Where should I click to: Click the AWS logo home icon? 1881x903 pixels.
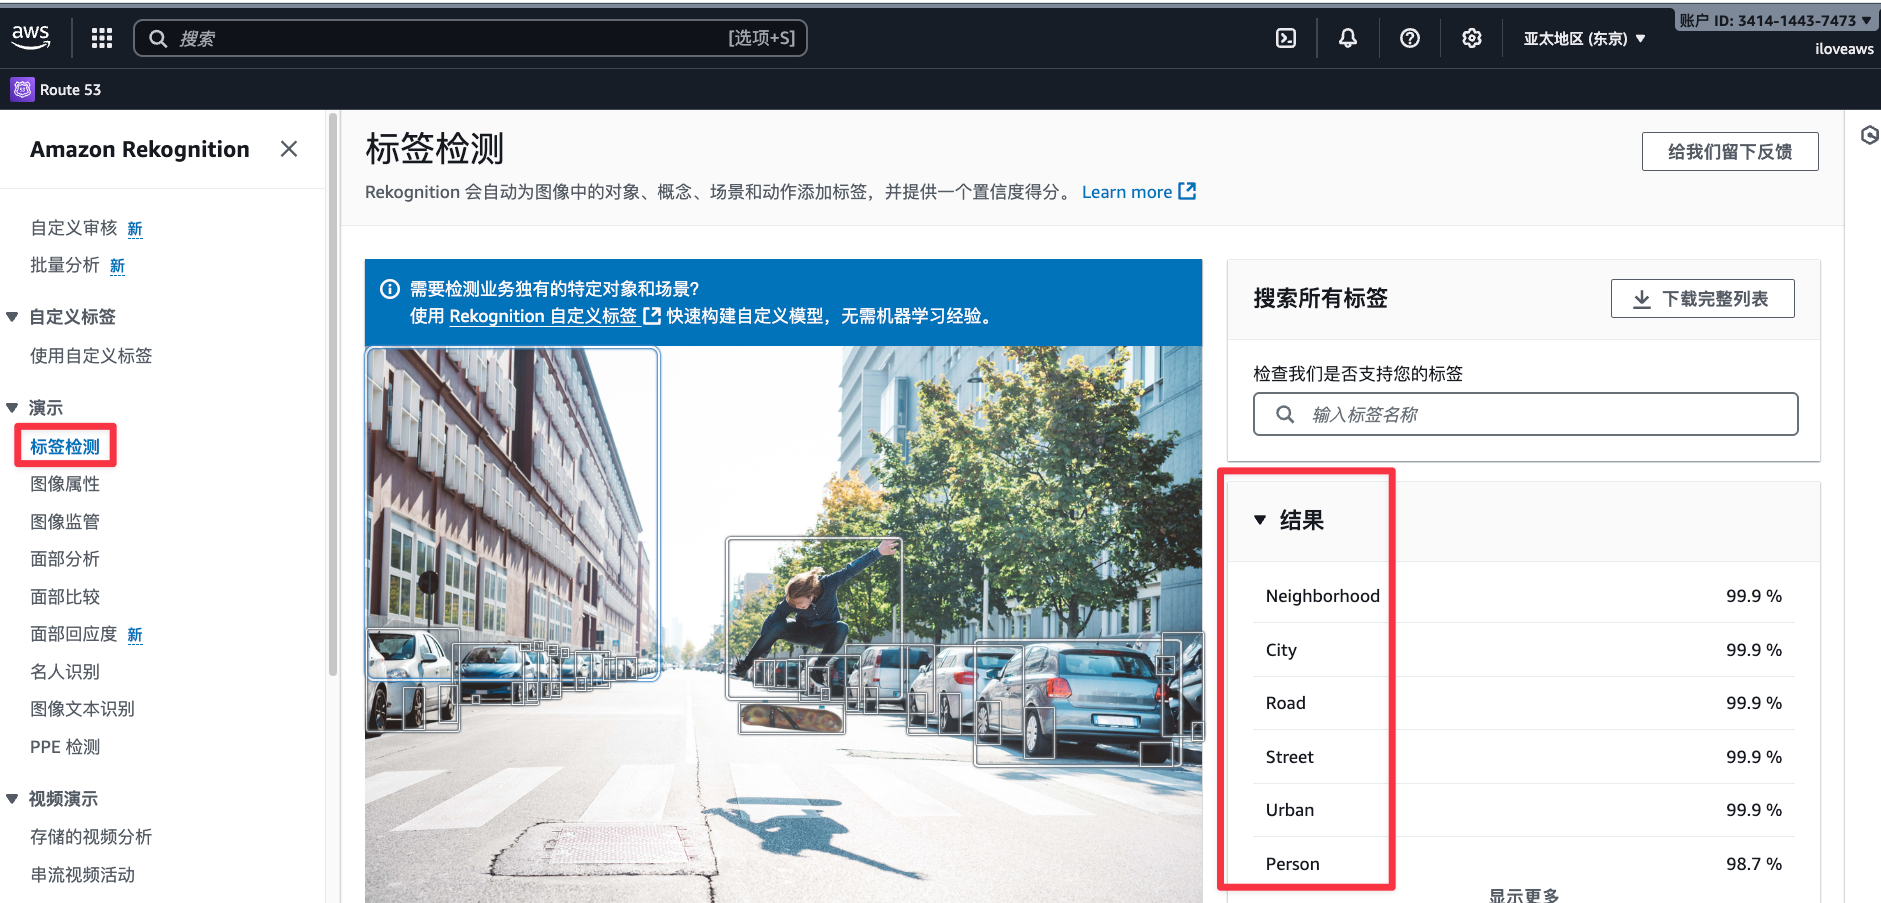pos(31,37)
